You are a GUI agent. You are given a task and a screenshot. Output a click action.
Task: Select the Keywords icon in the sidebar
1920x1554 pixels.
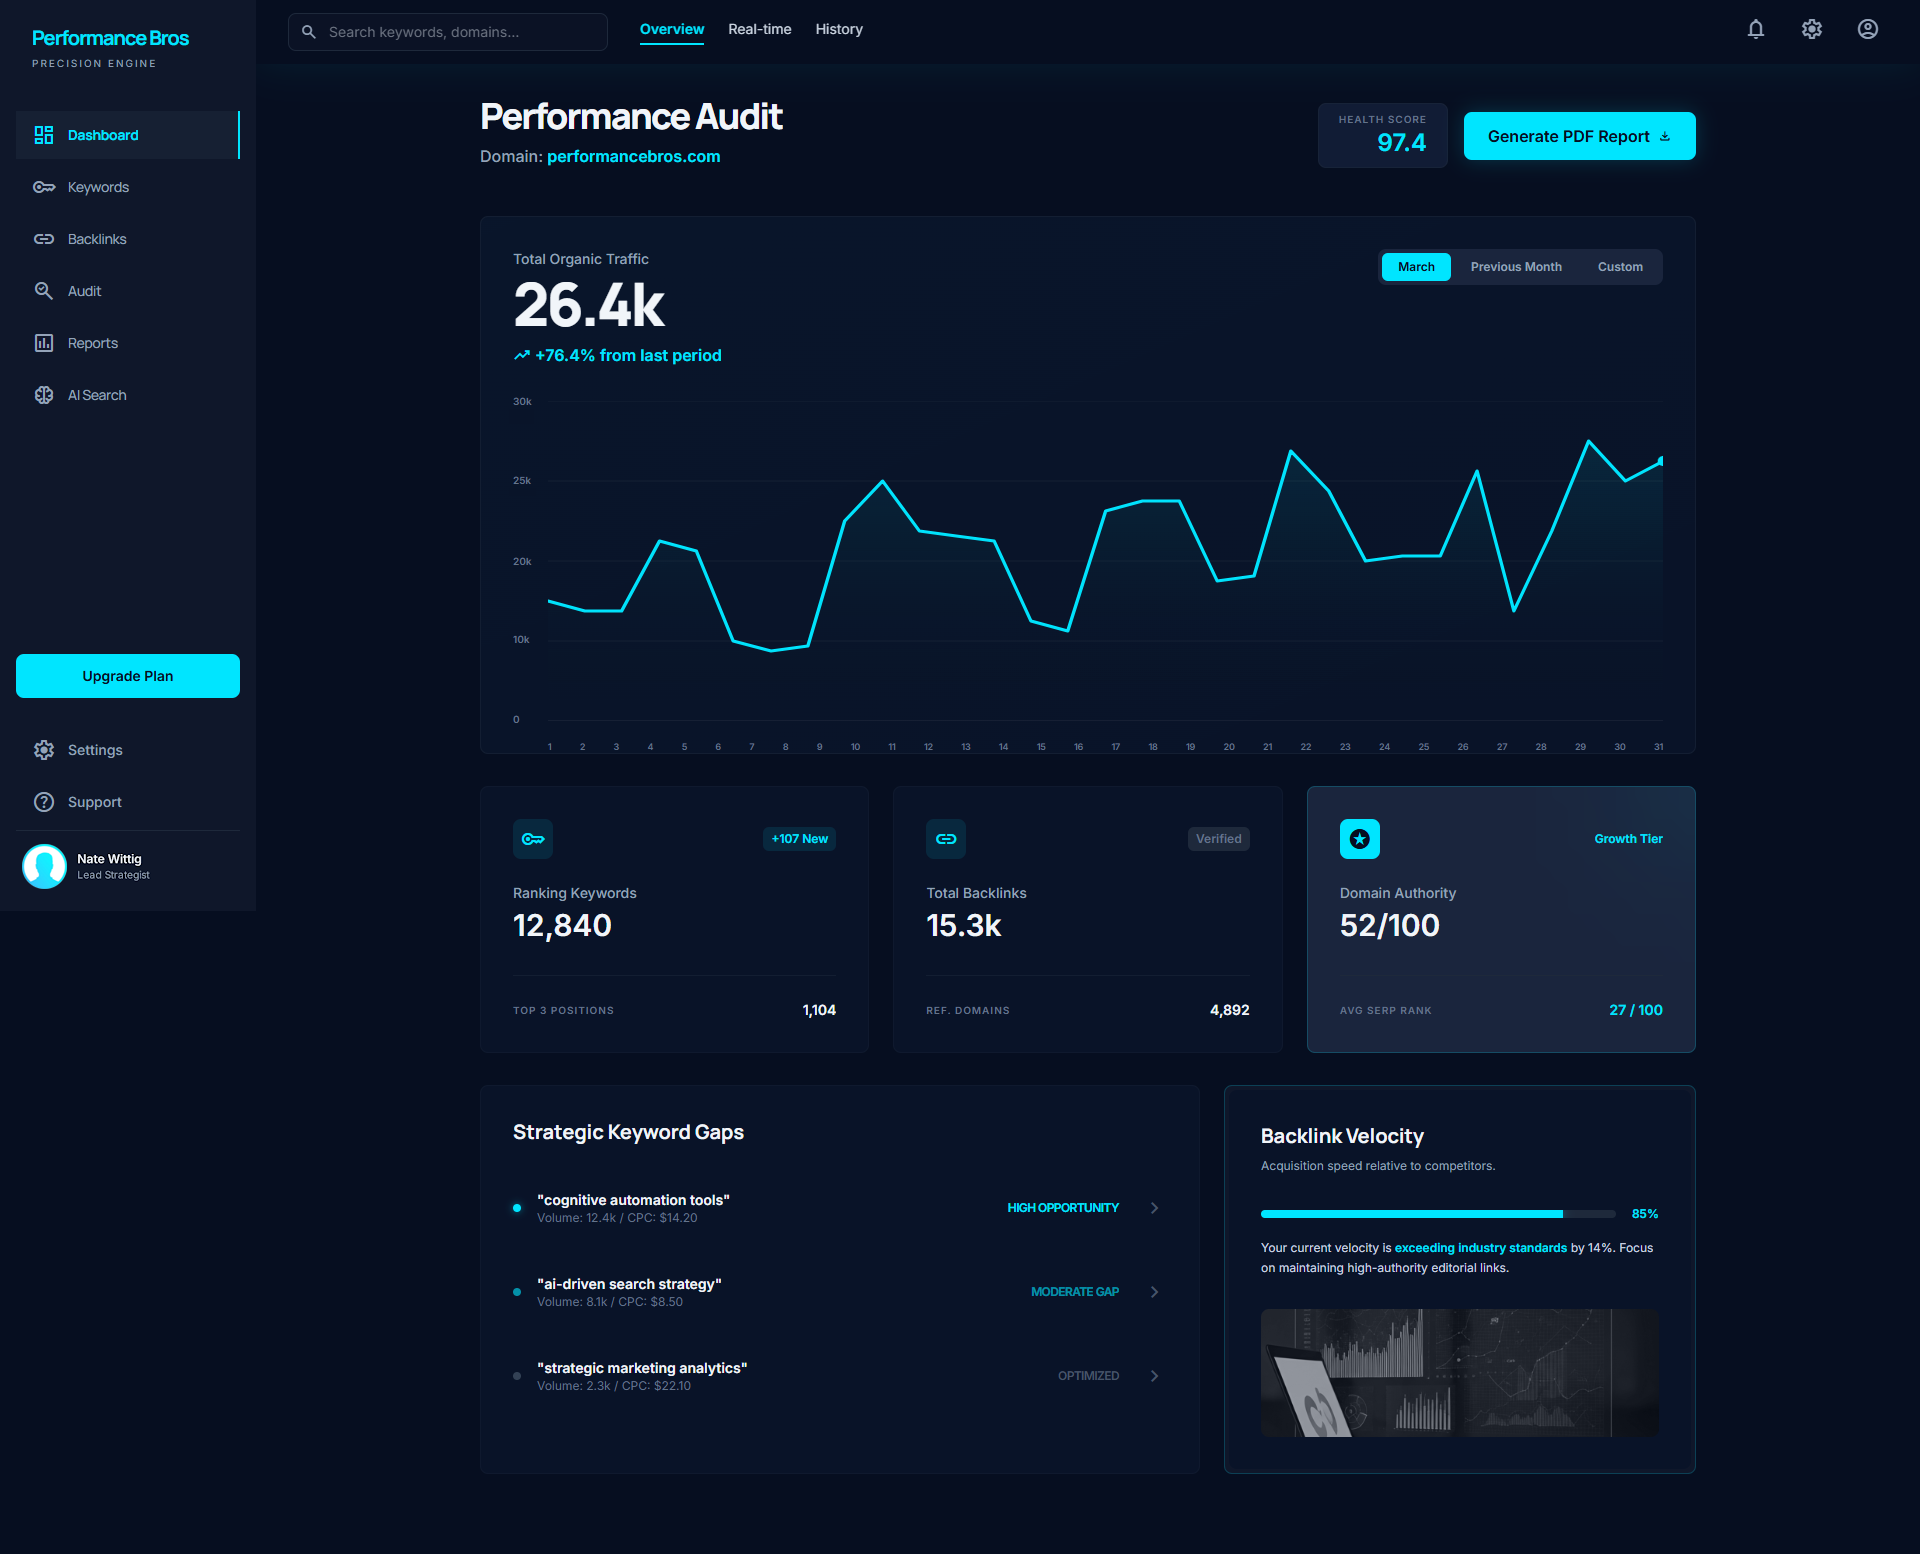[44, 187]
